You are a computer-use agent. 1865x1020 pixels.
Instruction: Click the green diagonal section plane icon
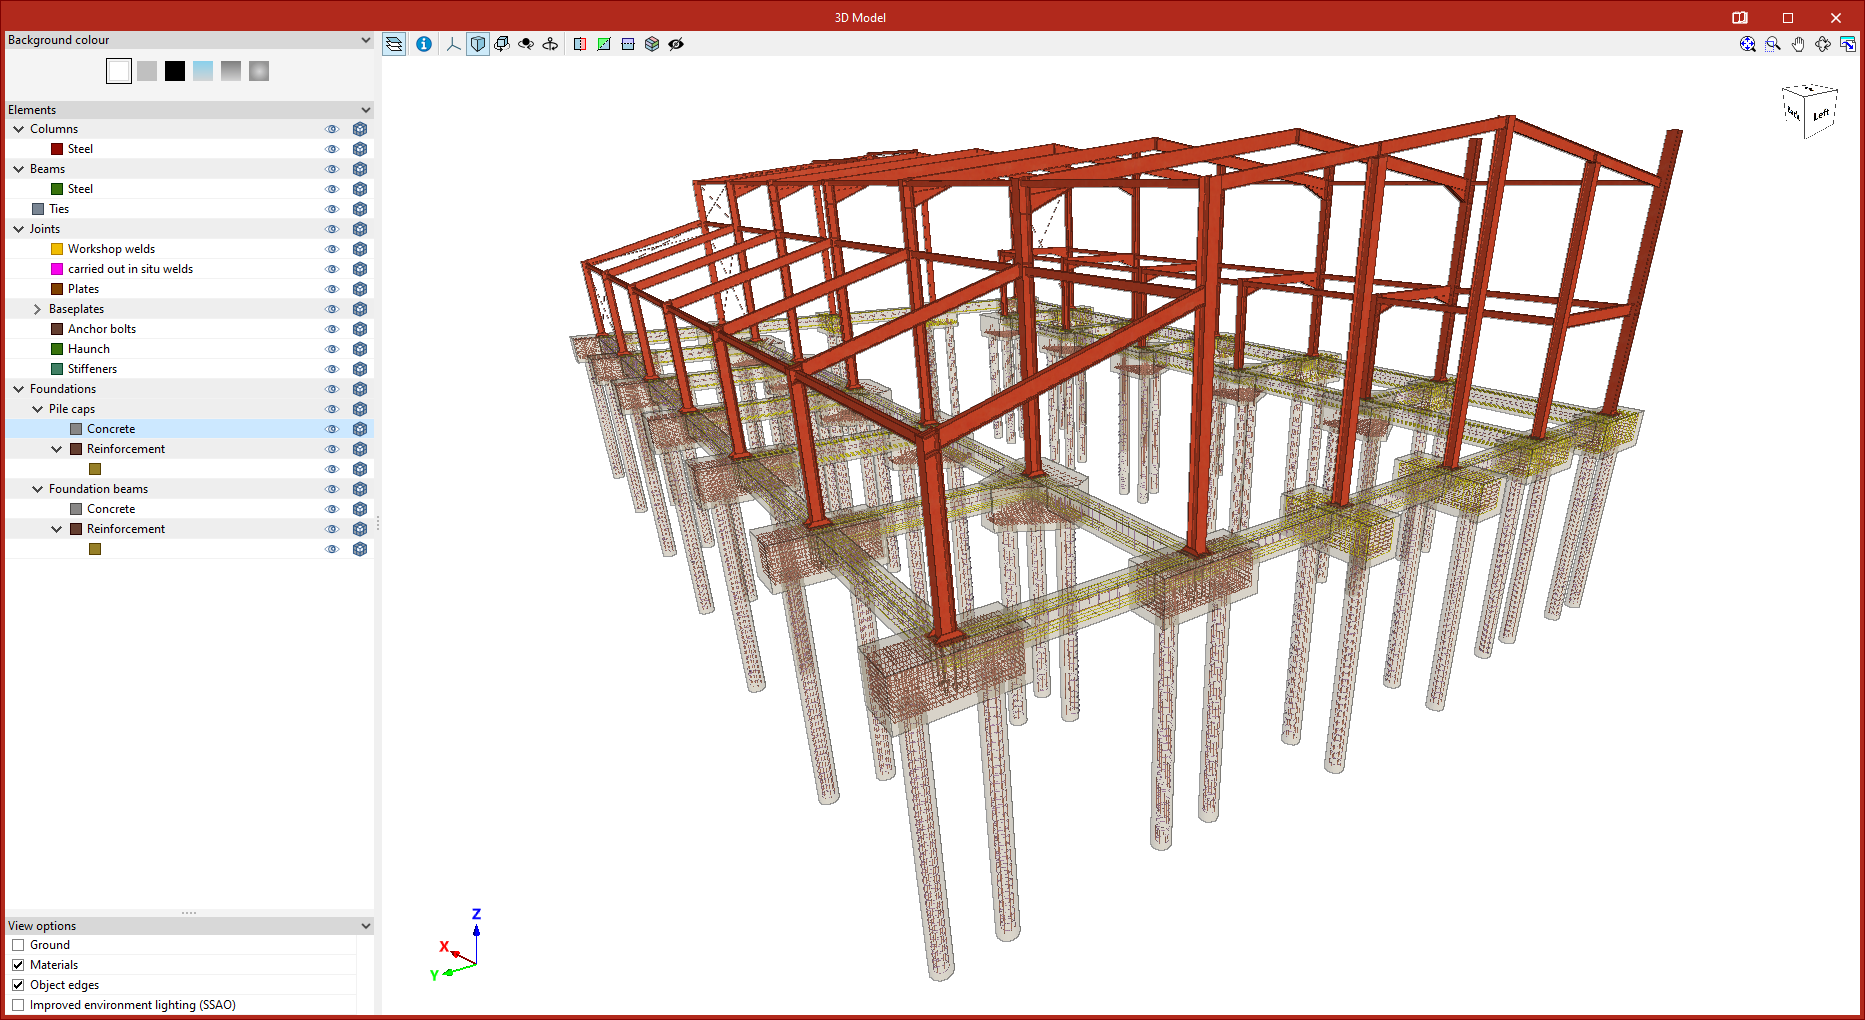point(604,44)
